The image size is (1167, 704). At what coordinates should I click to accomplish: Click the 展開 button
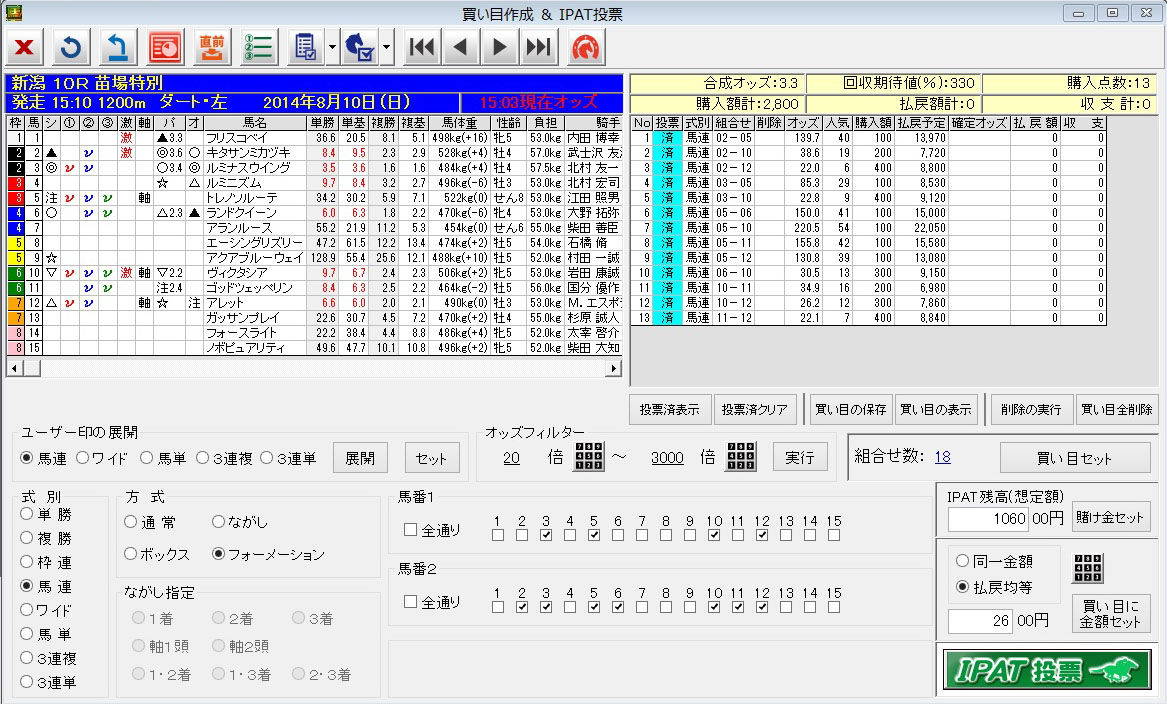tap(360, 458)
